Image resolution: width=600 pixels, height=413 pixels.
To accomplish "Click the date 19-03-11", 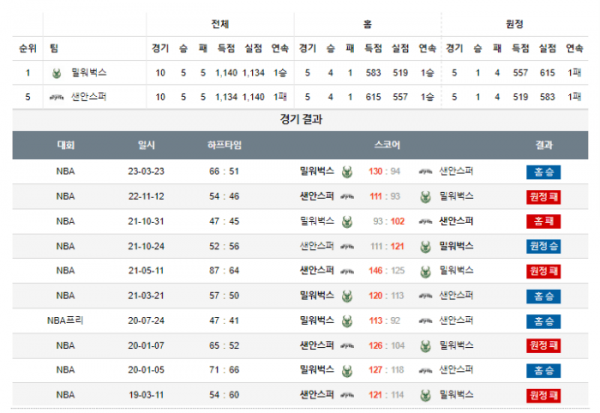I will coord(146,395).
